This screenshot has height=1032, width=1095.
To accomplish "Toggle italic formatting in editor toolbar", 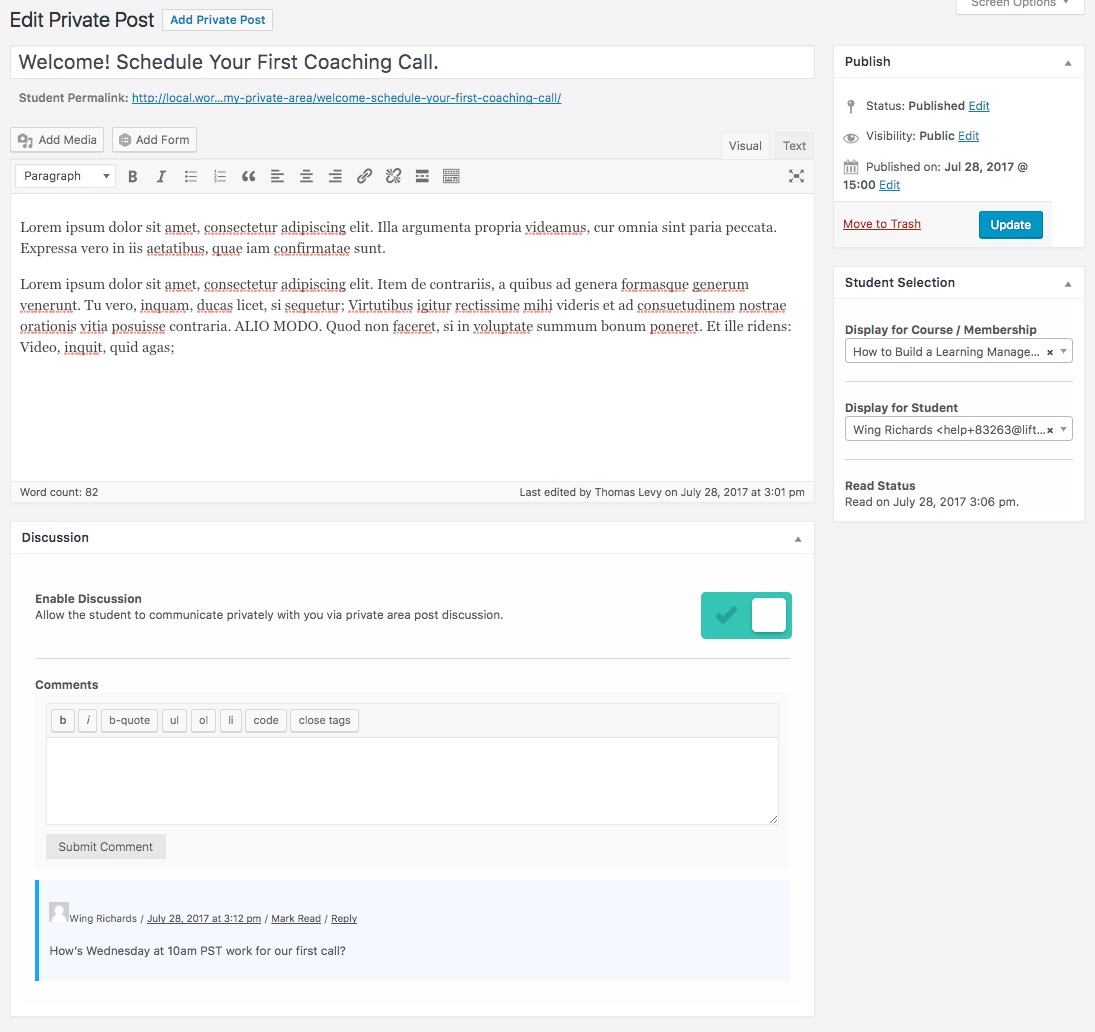I will pos(161,177).
